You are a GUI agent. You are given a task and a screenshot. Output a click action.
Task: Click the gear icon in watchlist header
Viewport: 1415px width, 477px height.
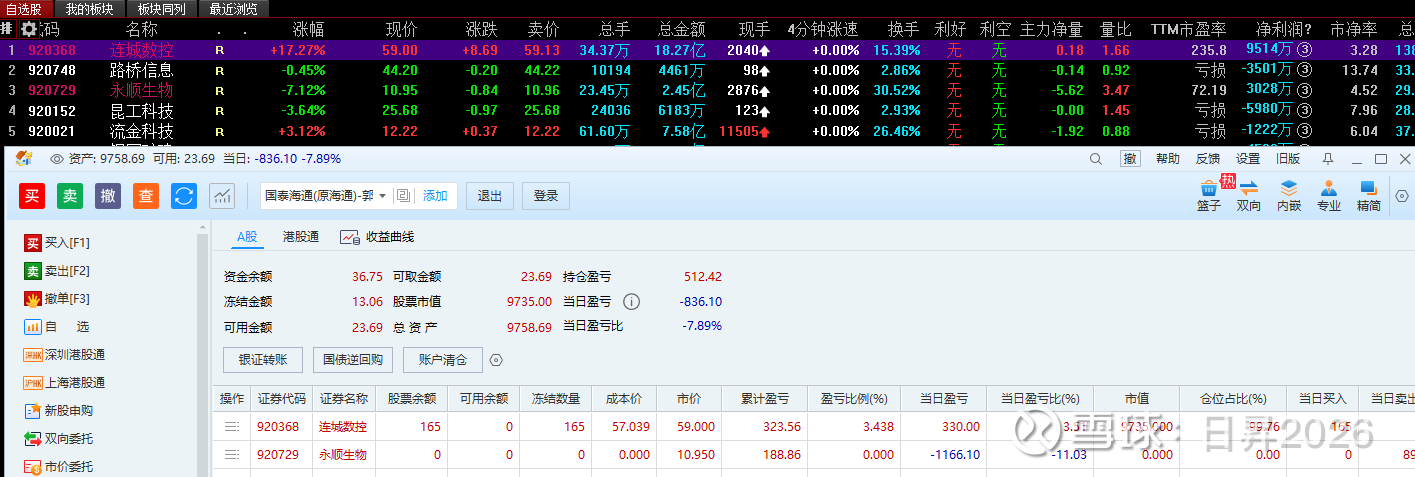[28, 30]
